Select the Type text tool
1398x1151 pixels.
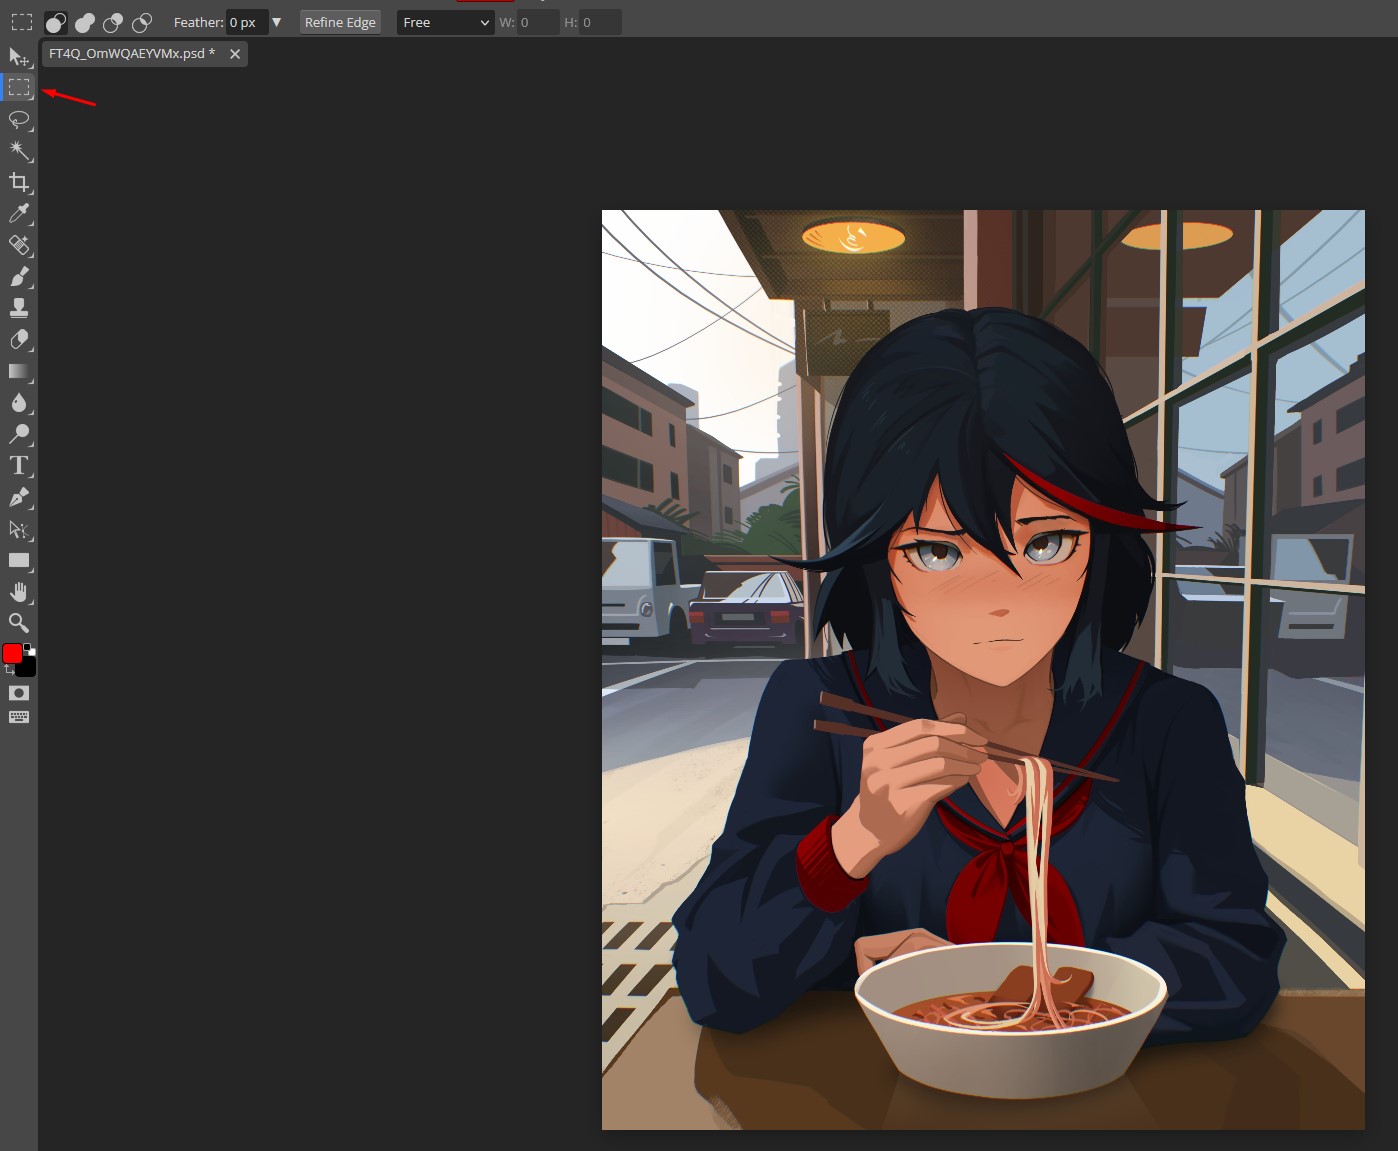point(19,466)
